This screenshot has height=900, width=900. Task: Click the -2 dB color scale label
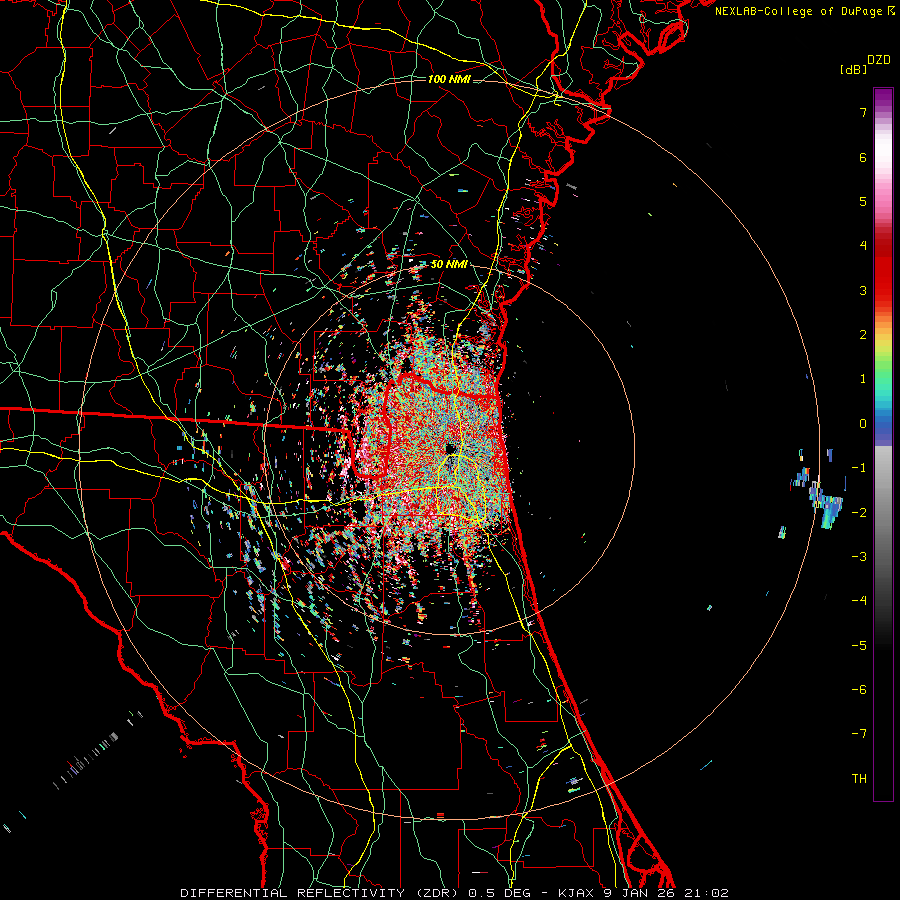859,513
